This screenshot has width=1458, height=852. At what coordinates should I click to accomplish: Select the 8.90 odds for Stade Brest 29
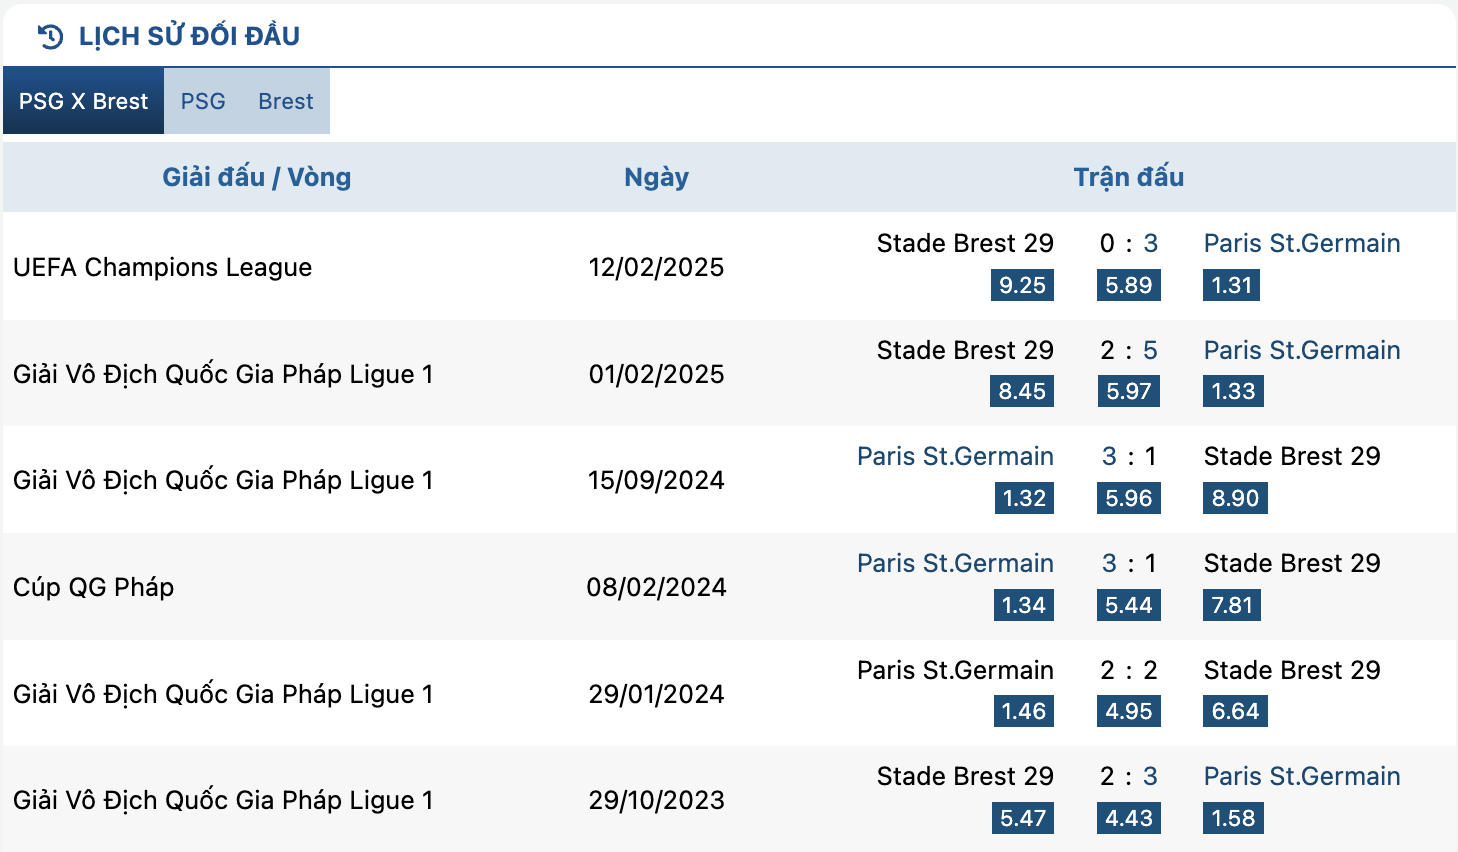1235,498
